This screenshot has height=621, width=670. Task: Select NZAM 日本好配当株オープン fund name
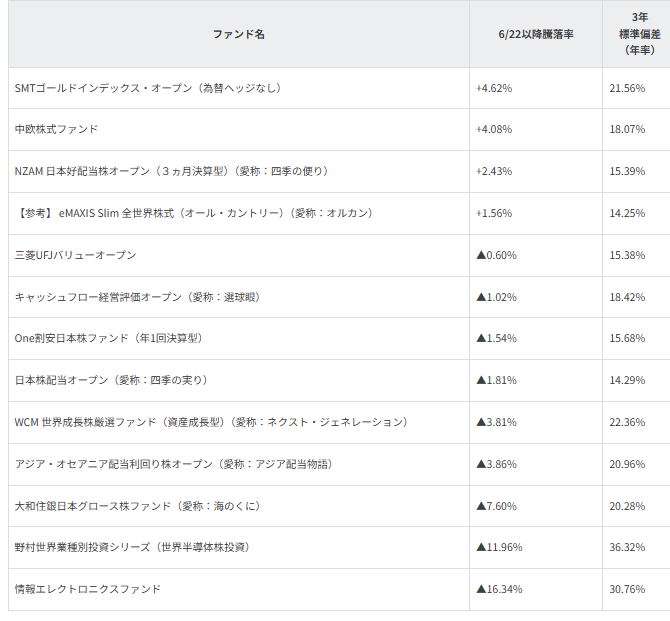(x=171, y=171)
